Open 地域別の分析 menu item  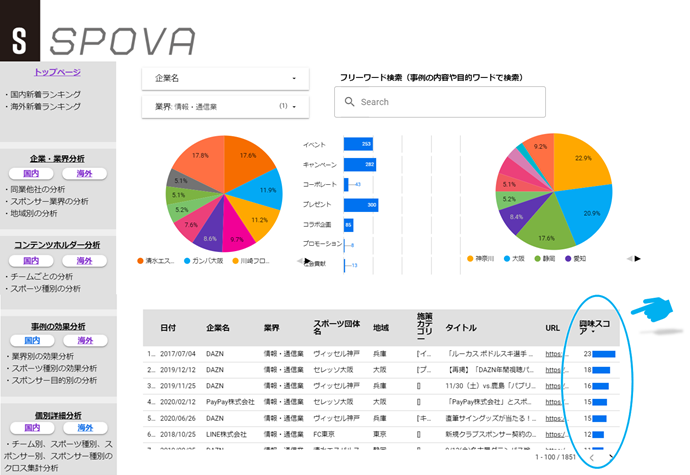tap(33, 213)
